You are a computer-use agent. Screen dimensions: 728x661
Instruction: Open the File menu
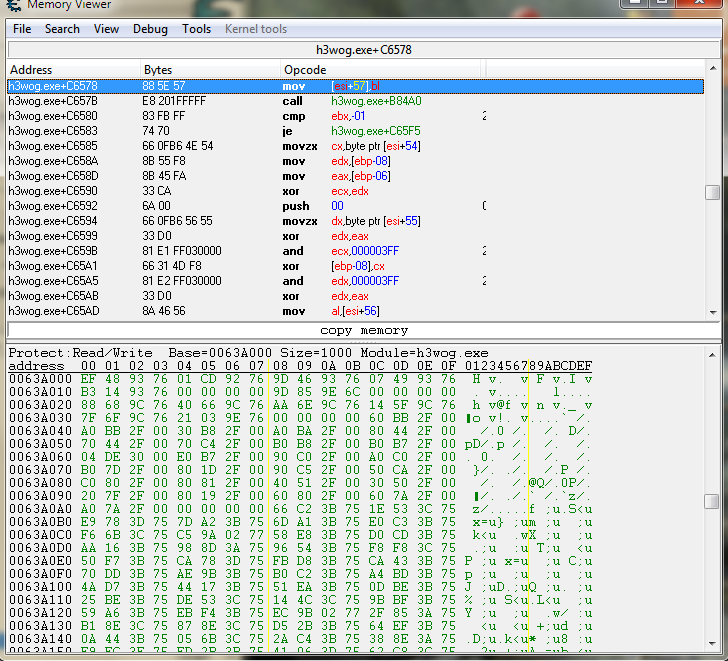pos(21,29)
